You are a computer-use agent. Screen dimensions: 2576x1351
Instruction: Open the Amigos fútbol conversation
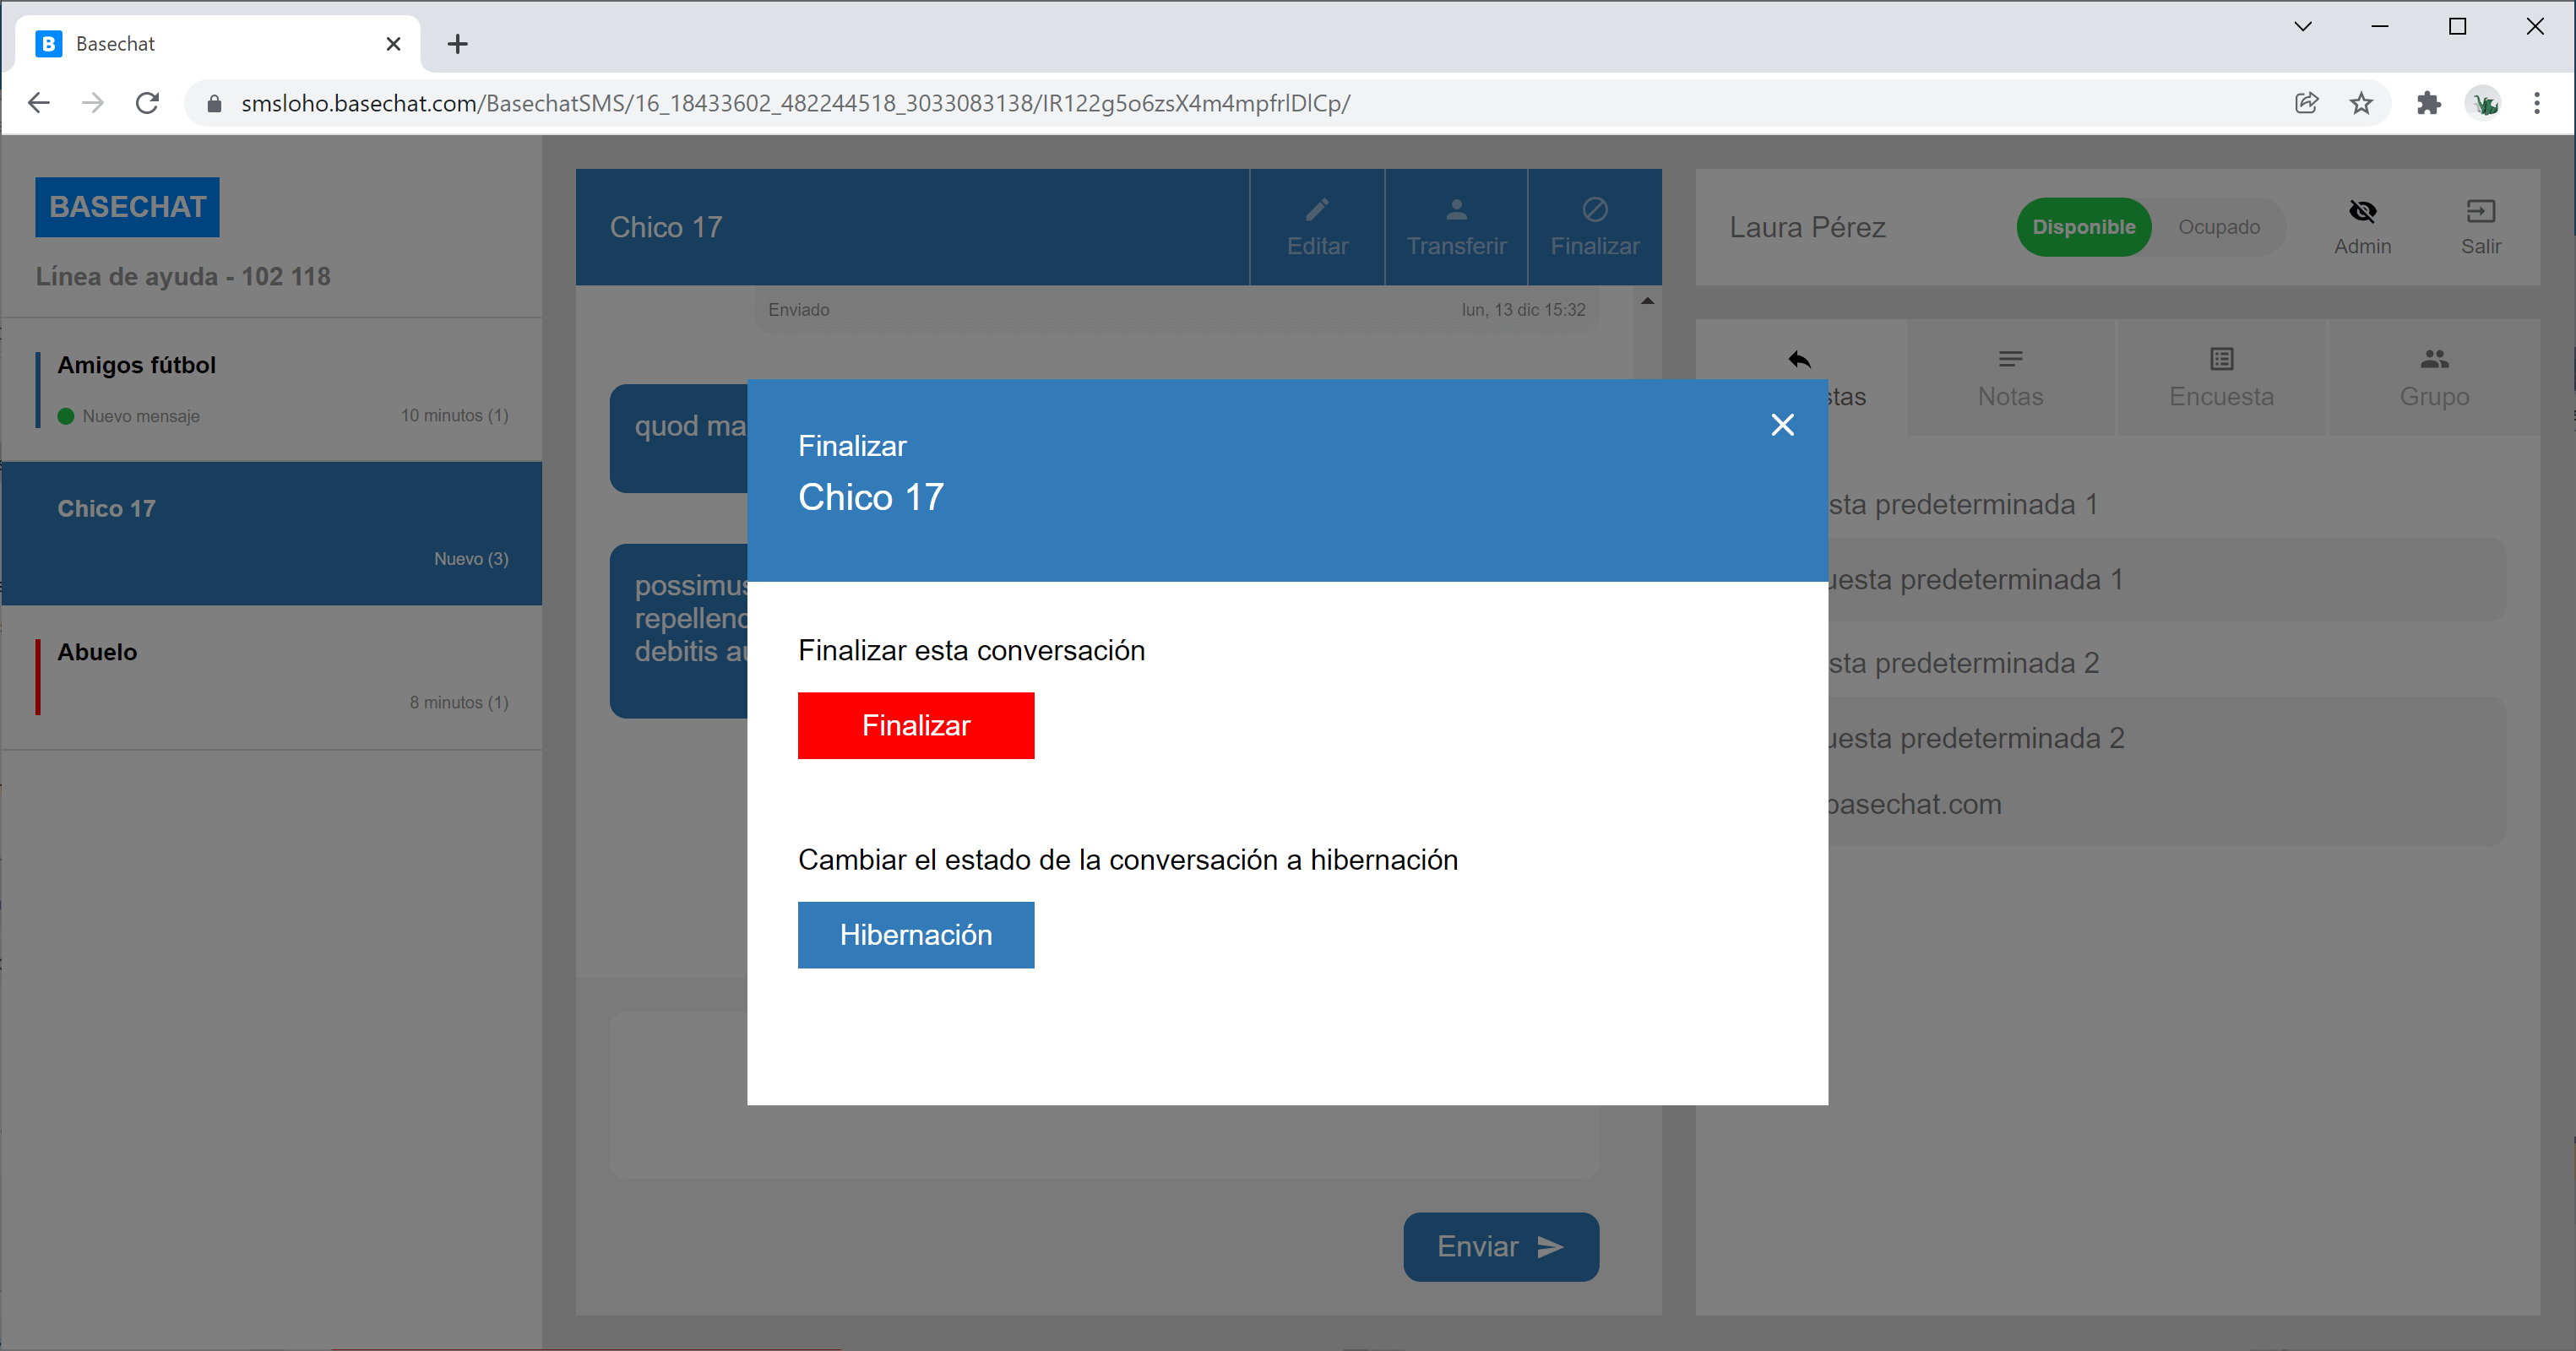tap(272, 389)
